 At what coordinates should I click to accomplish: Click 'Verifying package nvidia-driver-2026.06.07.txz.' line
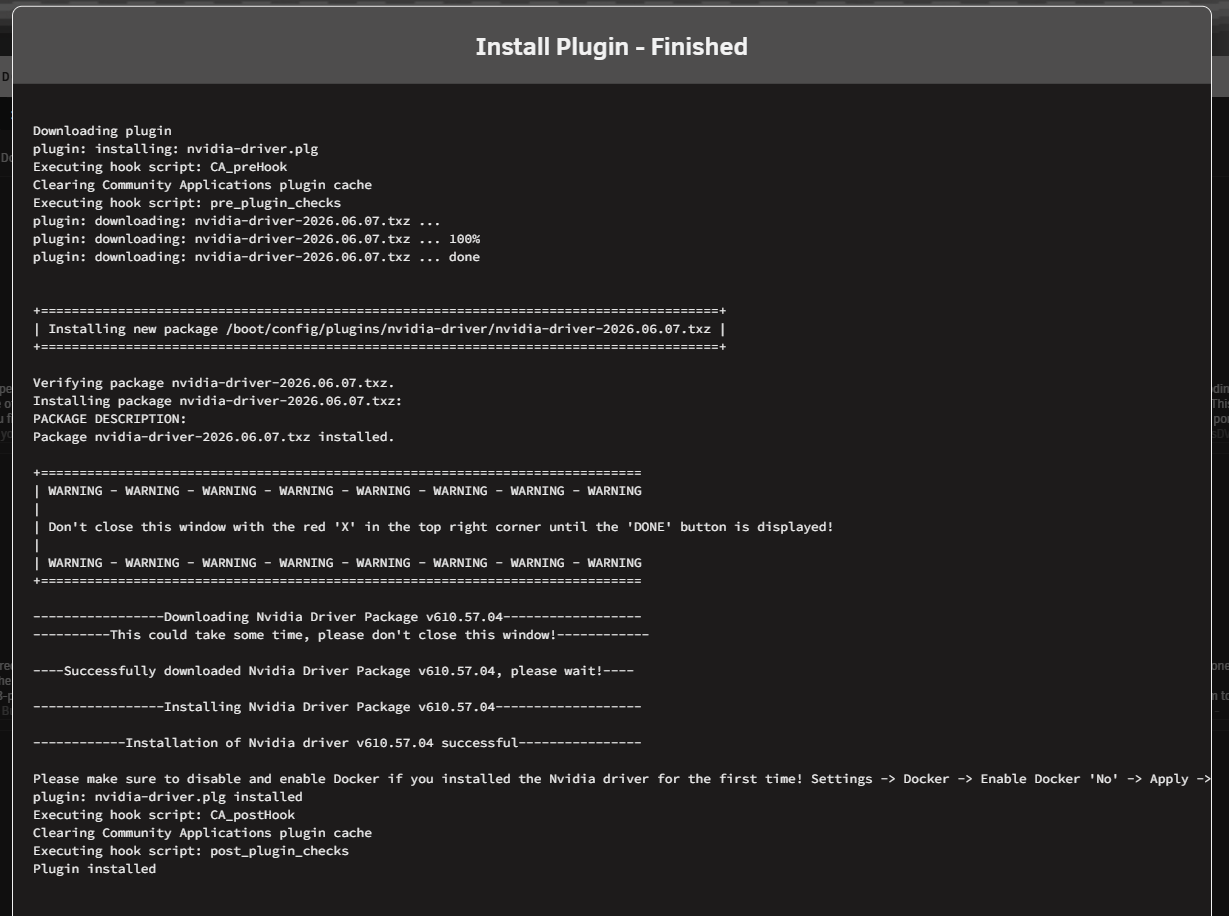coord(214,383)
